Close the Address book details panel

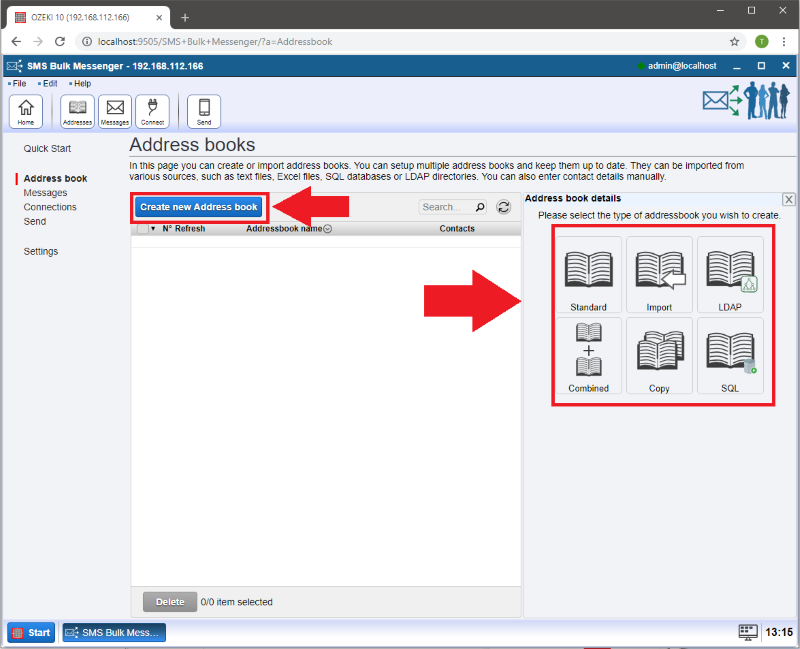pos(789,199)
